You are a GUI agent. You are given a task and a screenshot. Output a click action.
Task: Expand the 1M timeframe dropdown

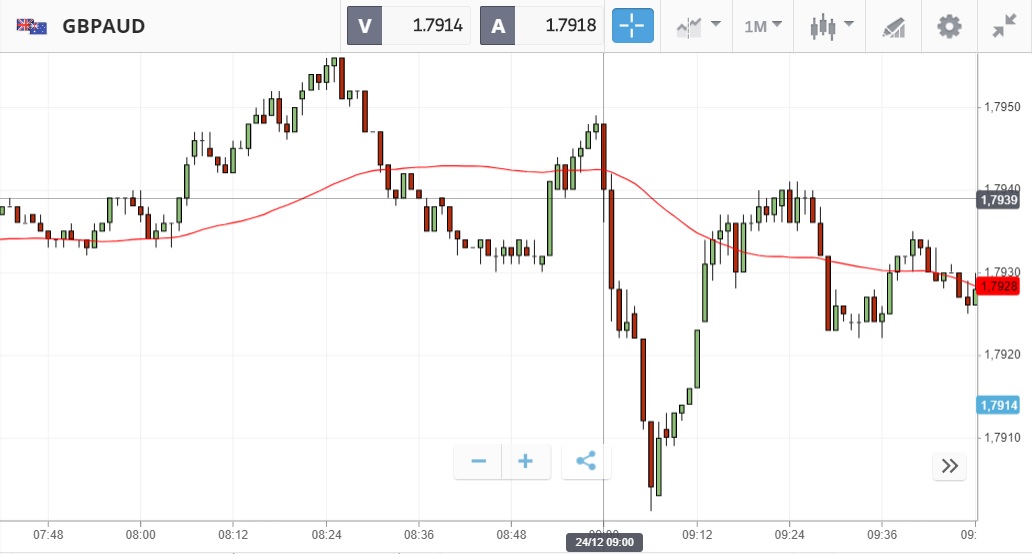tap(763, 26)
